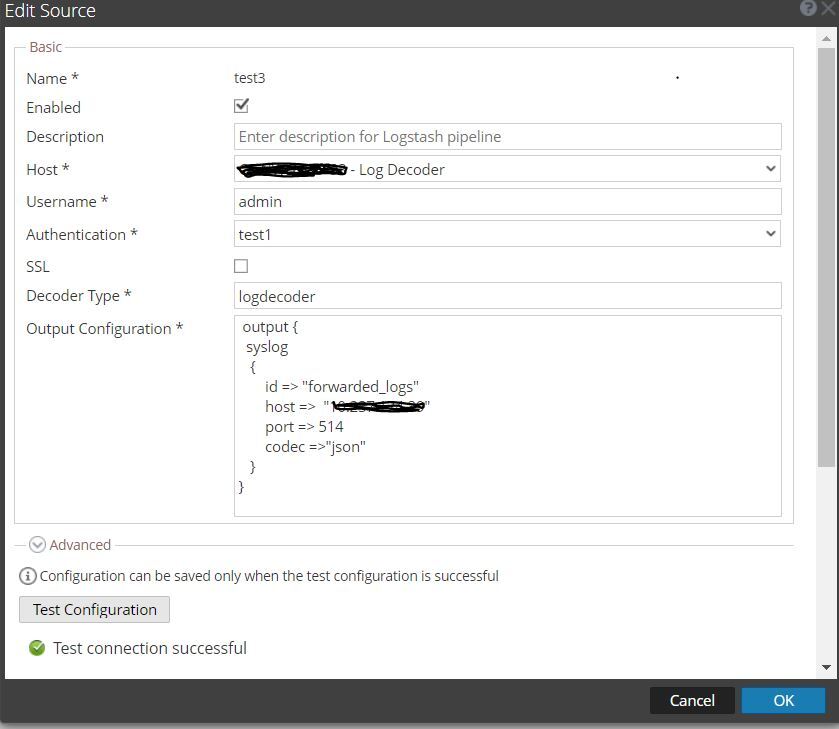Click the info icon beside the configuration note
839x729 pixels.
(x=28, y=576)
